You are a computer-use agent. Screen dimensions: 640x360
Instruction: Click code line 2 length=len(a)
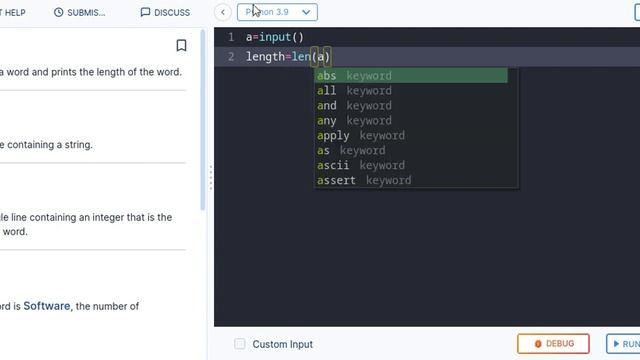[x=288, y=57]
